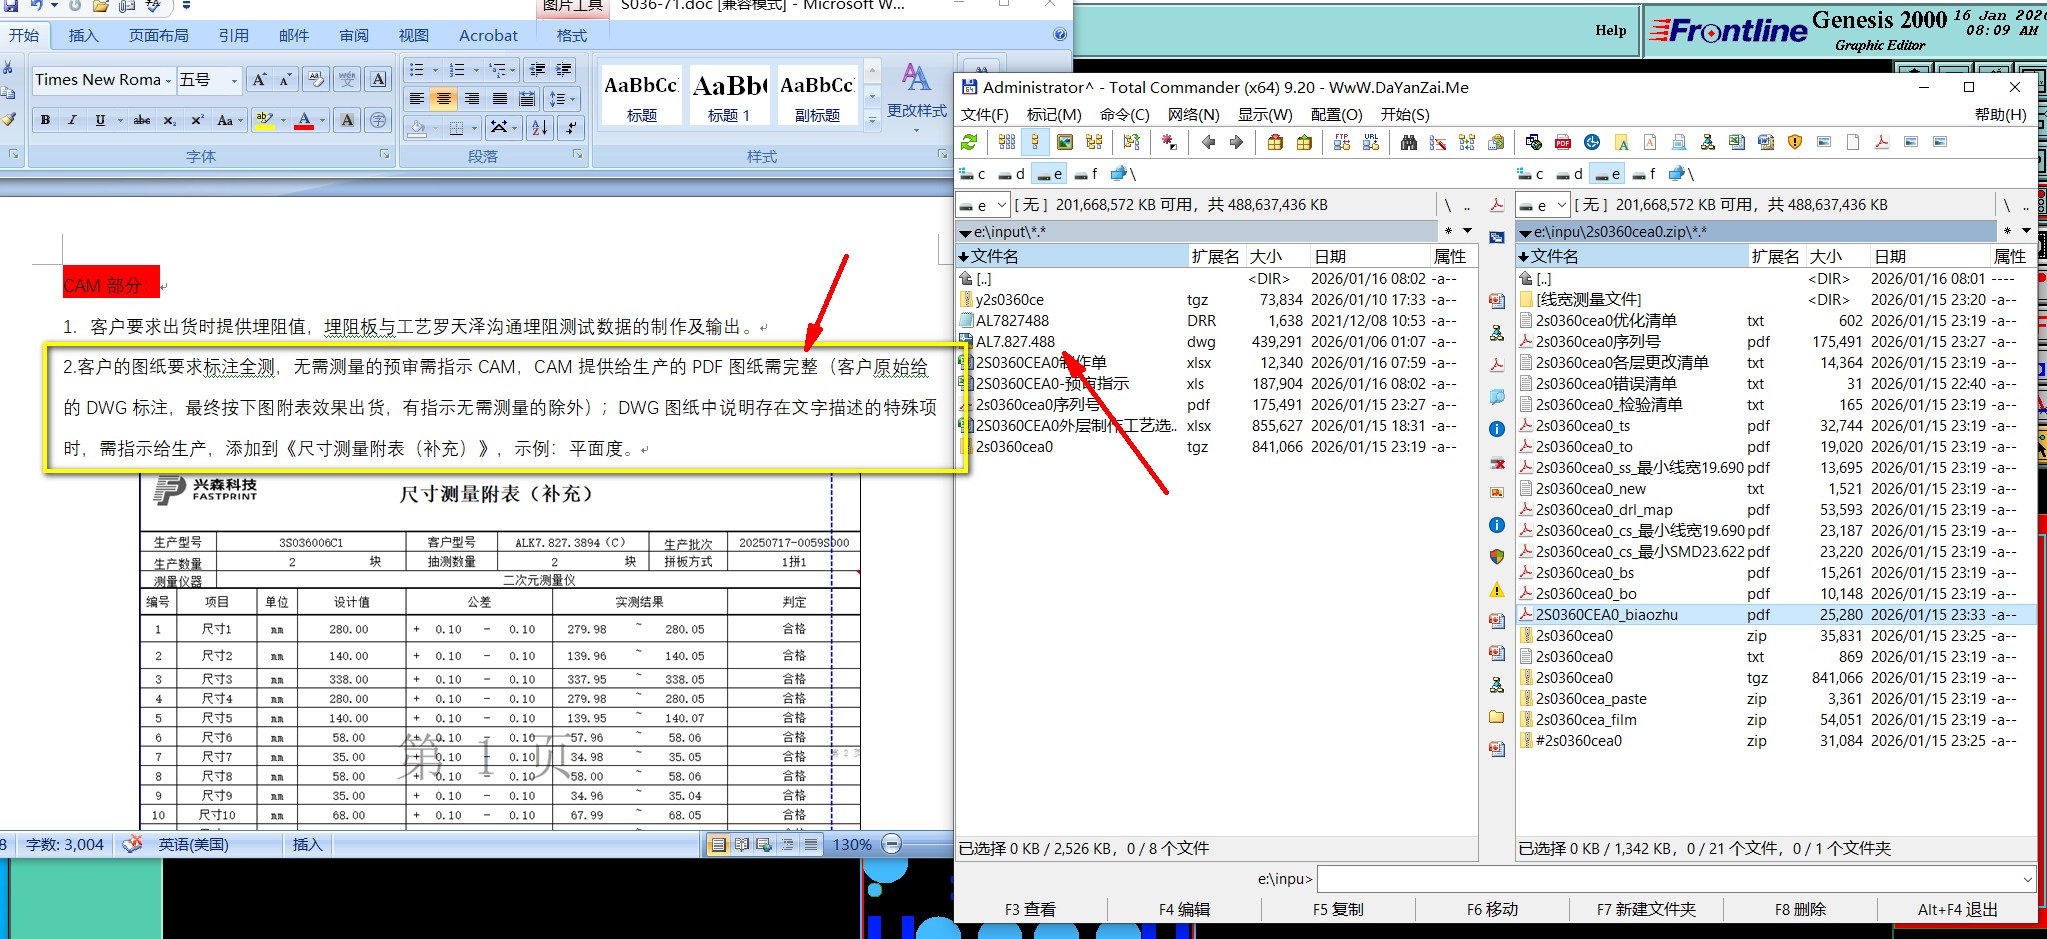The width and height of the screenshot is (2047, 939).
Task: Toggle align text left in Word
Action: (416, 99)
